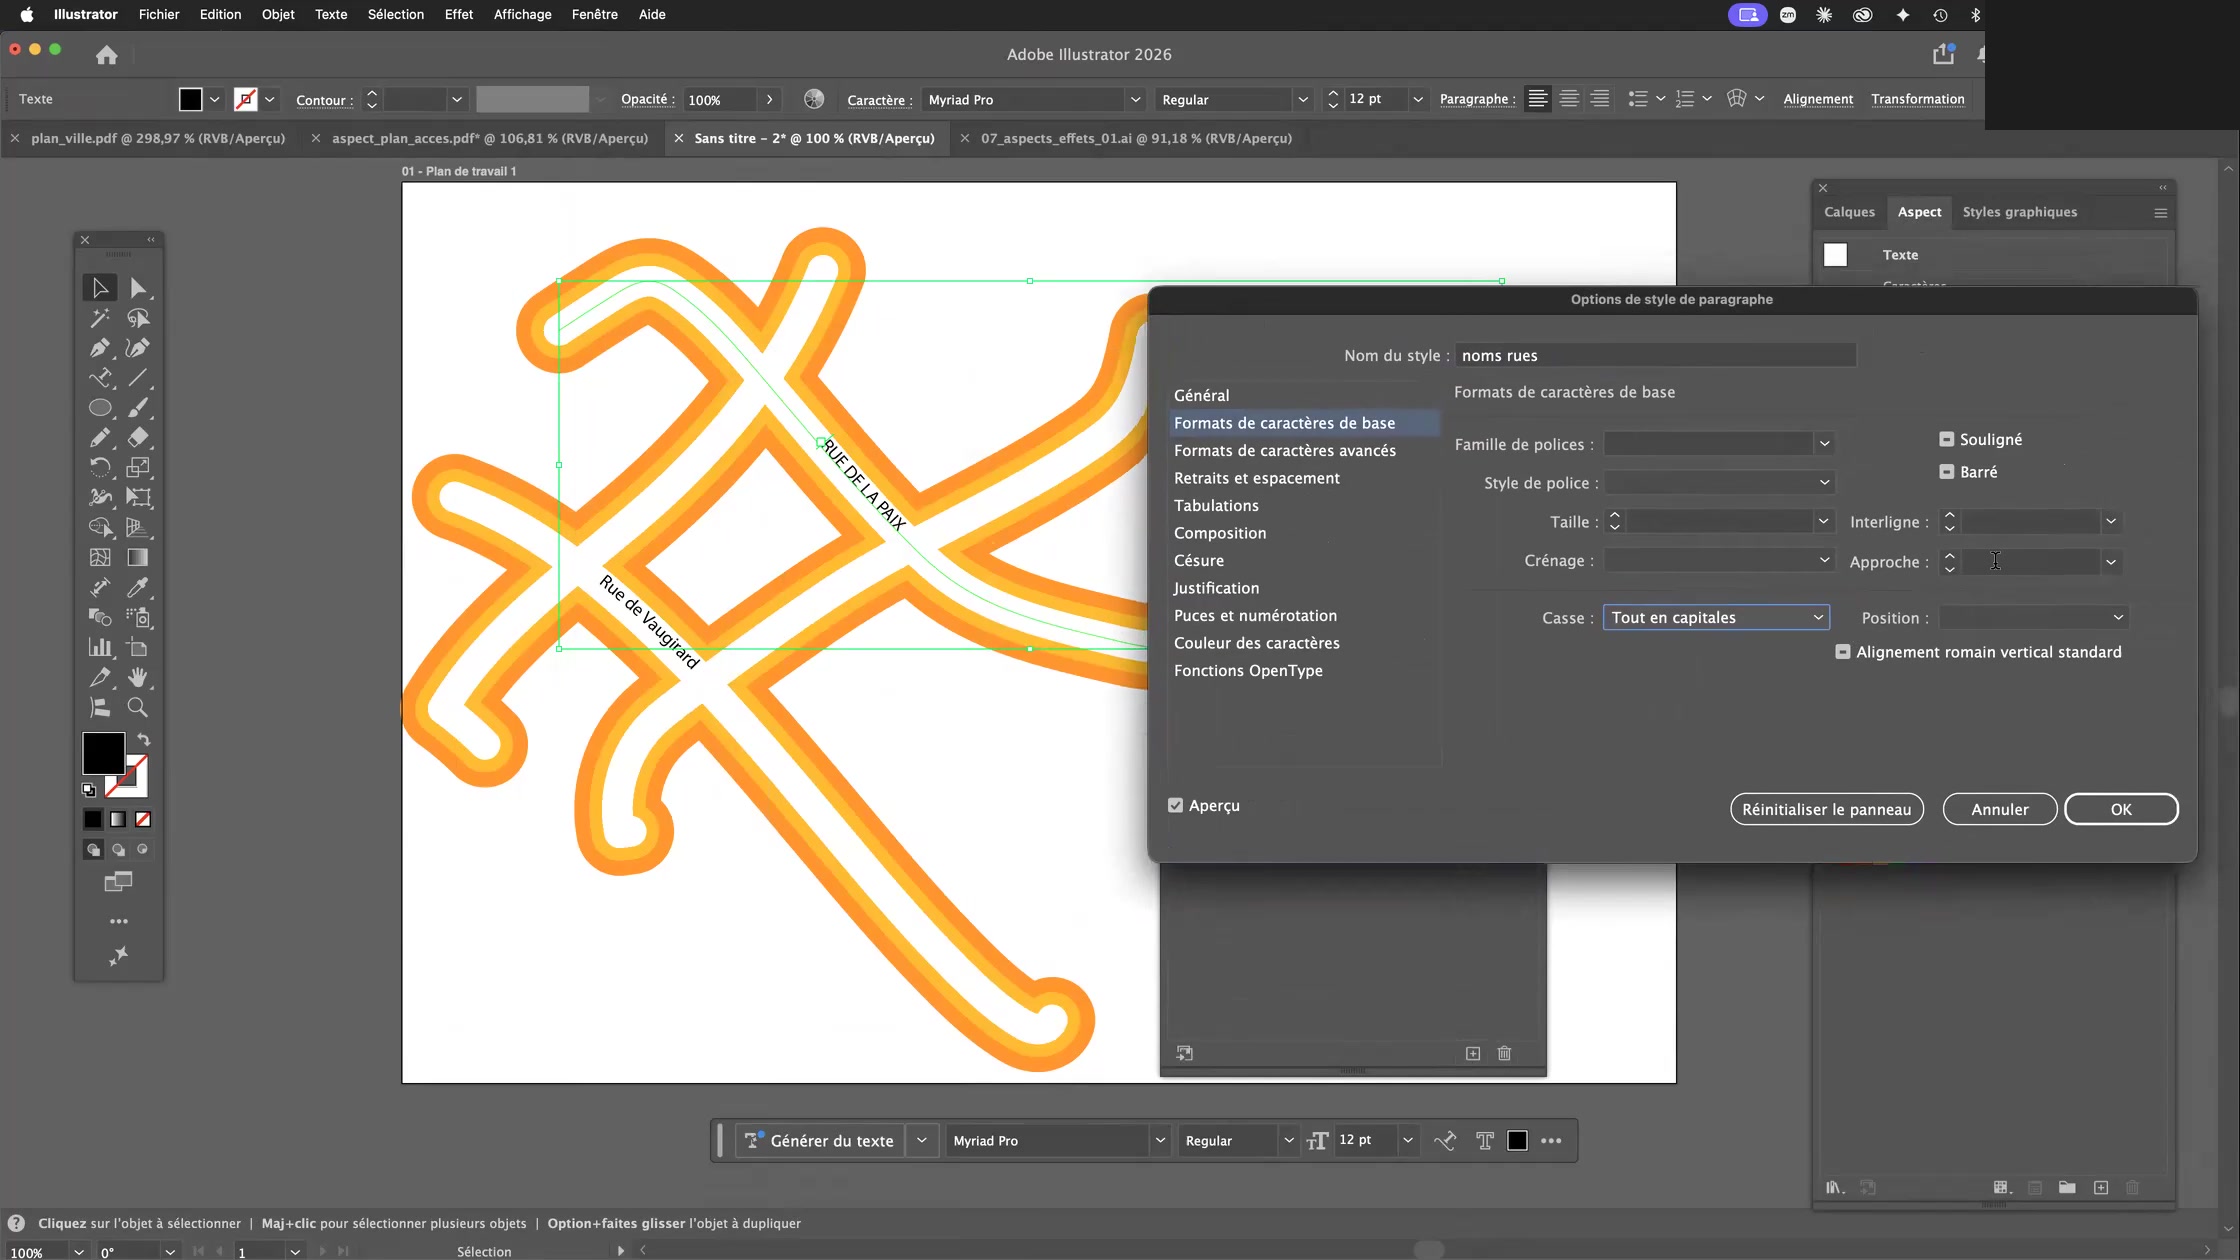Select the Scale tool
This screenshot has height=1260, width=2240.
click(x=138, y=468)
